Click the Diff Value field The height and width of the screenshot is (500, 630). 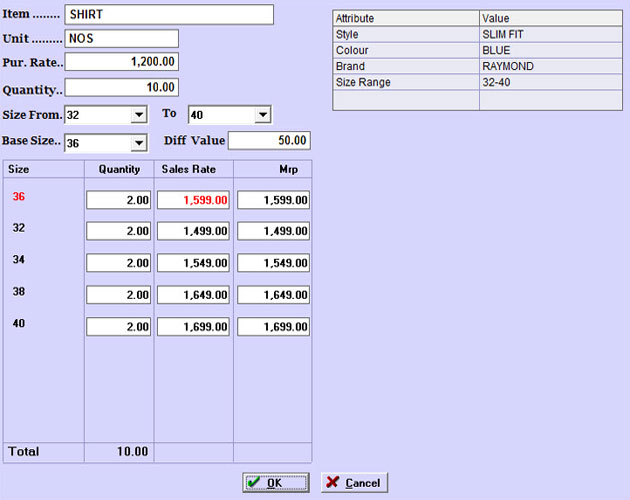[269, 141]
